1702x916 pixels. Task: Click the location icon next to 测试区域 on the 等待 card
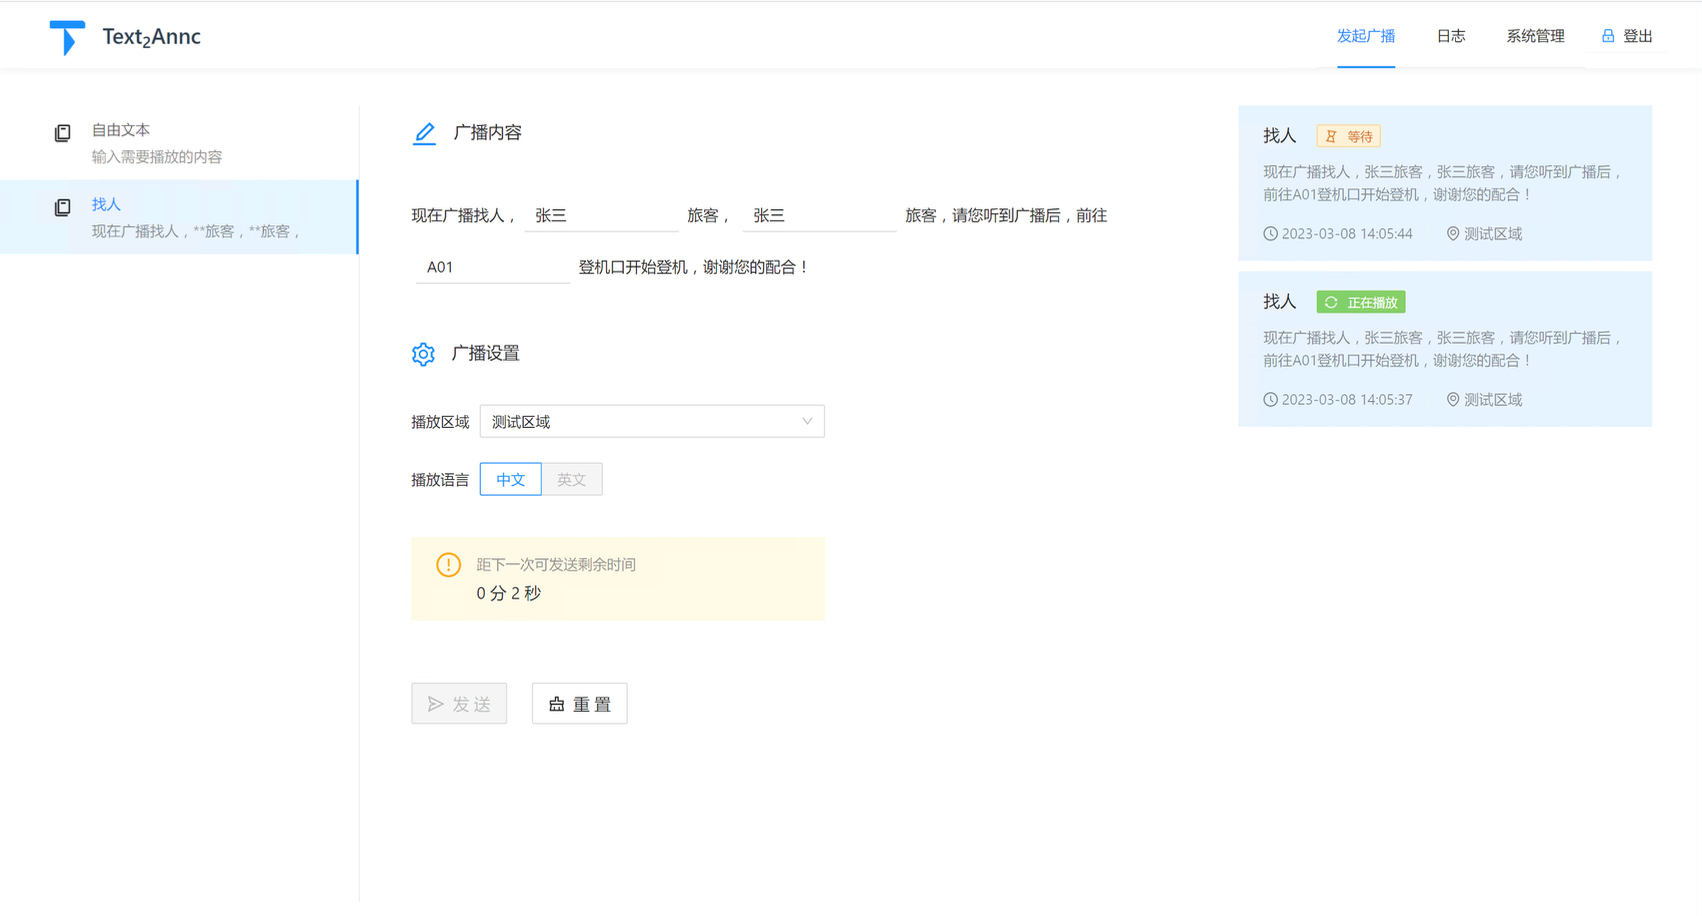1452,234
